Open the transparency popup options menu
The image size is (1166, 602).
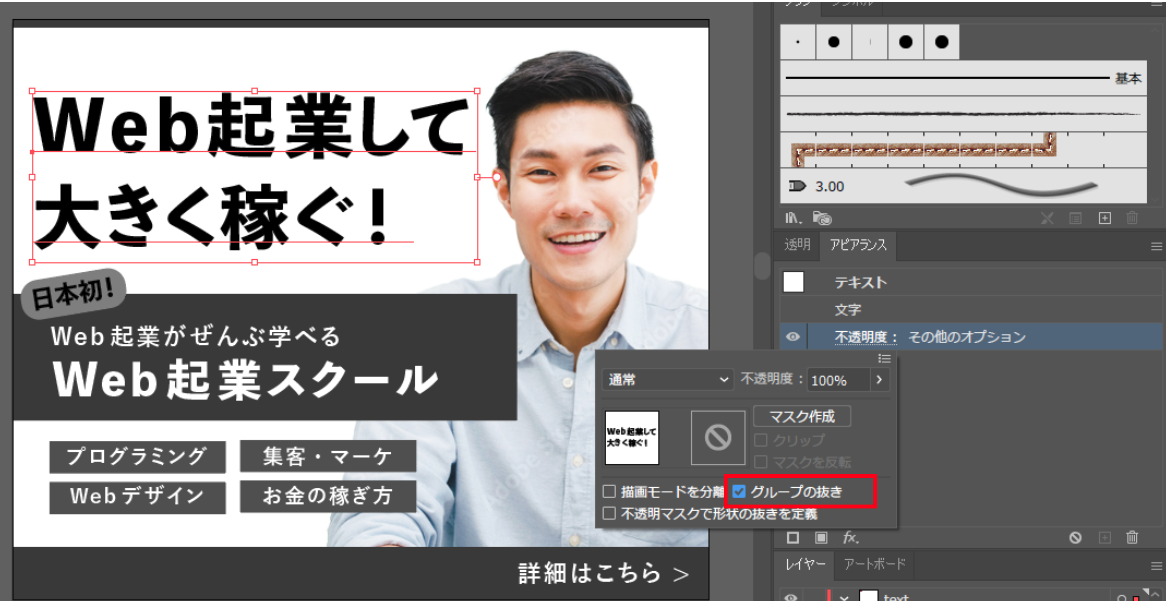pyautogui.click(x=884, y=358)
